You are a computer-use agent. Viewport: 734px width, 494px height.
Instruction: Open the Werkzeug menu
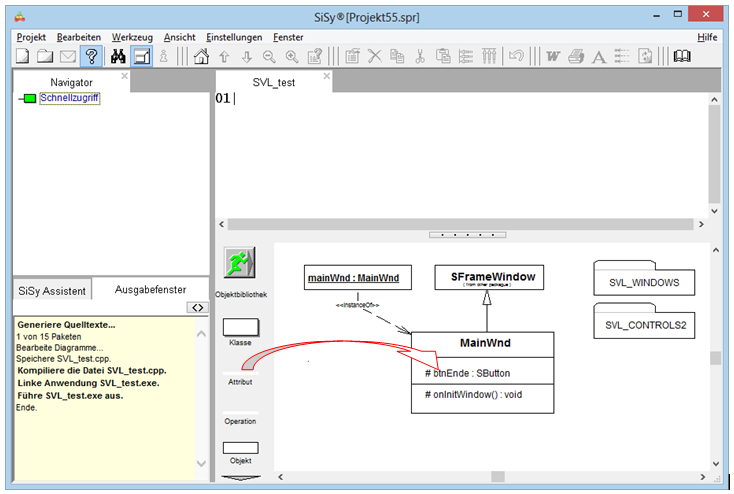132,36
